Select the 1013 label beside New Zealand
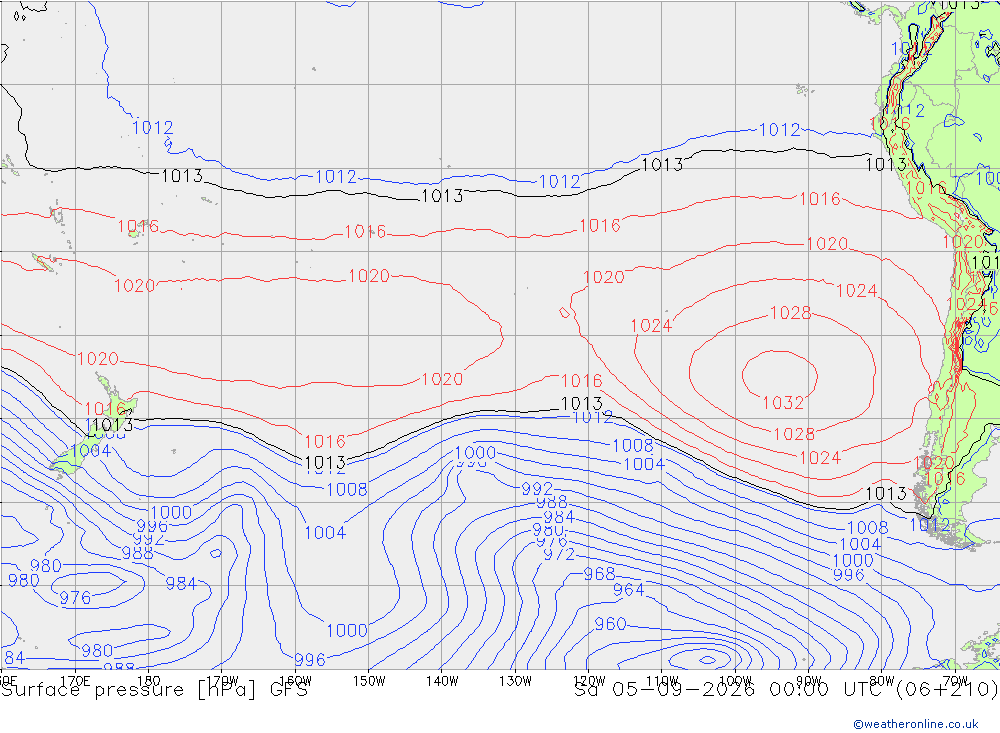This screenshot has height=733, width=1000. click(112, 424)
